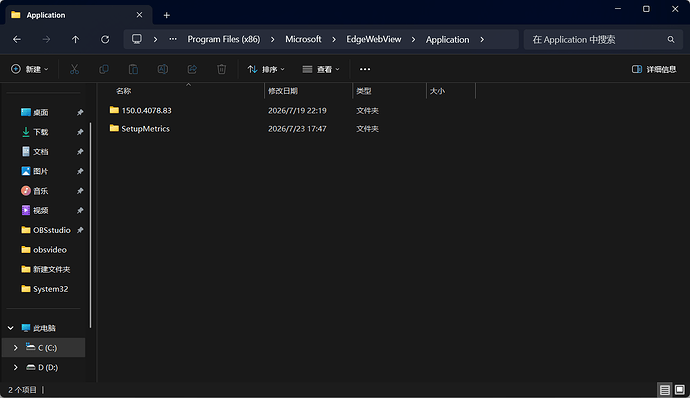Image resolution: width=690 pixels, height=398 pixels.
Task: Open the See more three-dots toolbar menu
Action: click(365, 69)
